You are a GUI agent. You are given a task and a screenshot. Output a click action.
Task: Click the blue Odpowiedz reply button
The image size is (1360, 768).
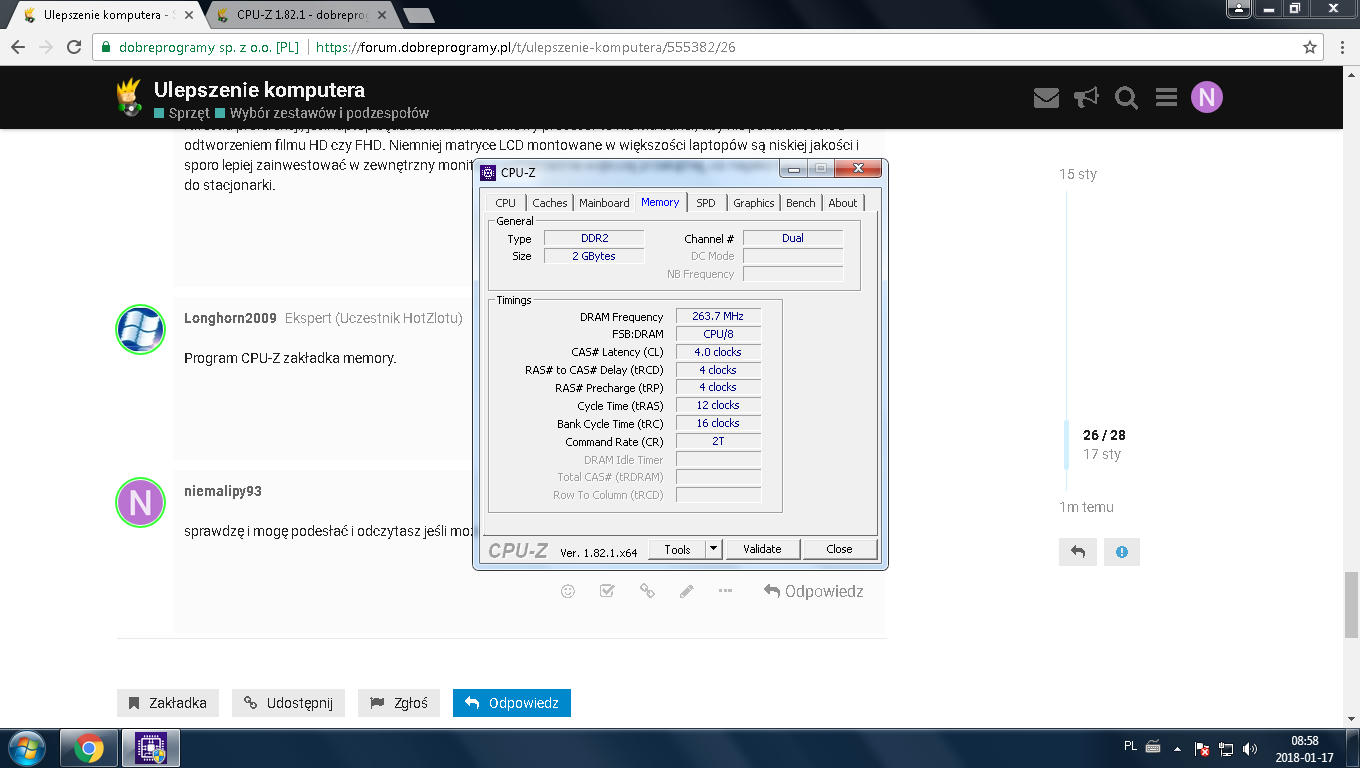(x=512, y=703)
